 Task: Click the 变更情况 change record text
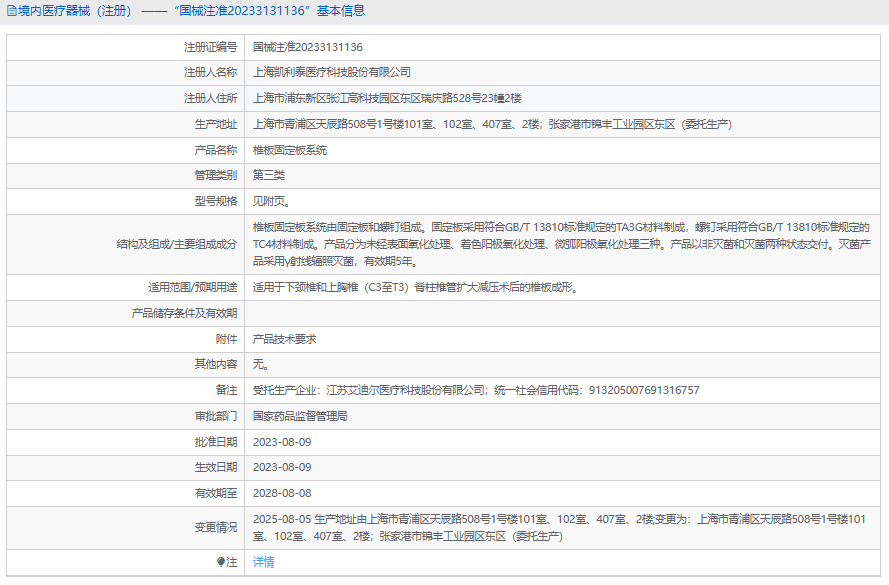coord(560,527)
